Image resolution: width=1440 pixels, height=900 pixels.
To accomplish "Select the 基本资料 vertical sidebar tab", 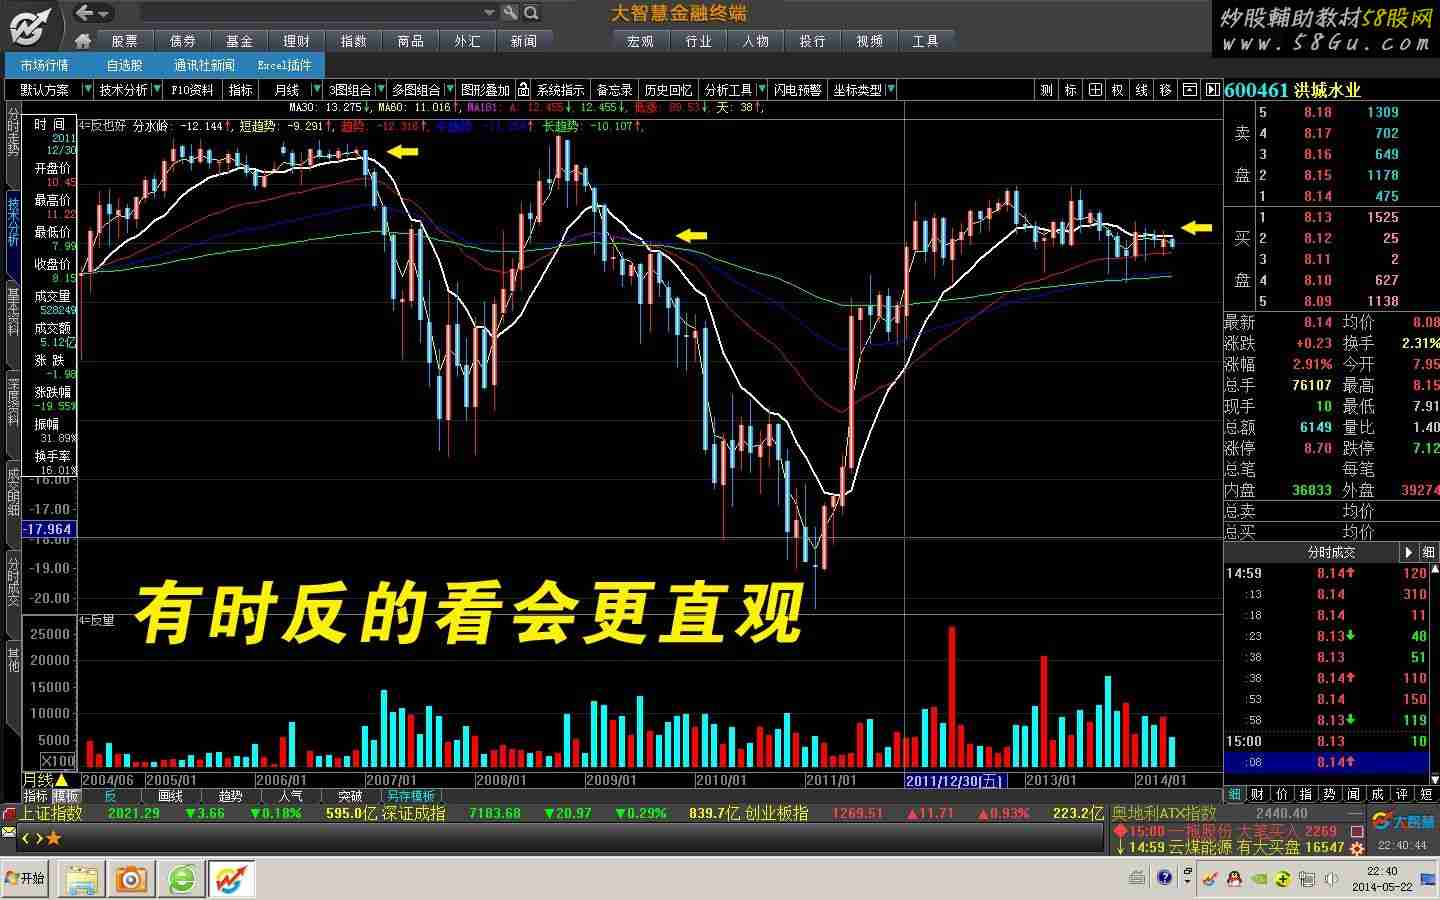I will (x=13, y=311).
